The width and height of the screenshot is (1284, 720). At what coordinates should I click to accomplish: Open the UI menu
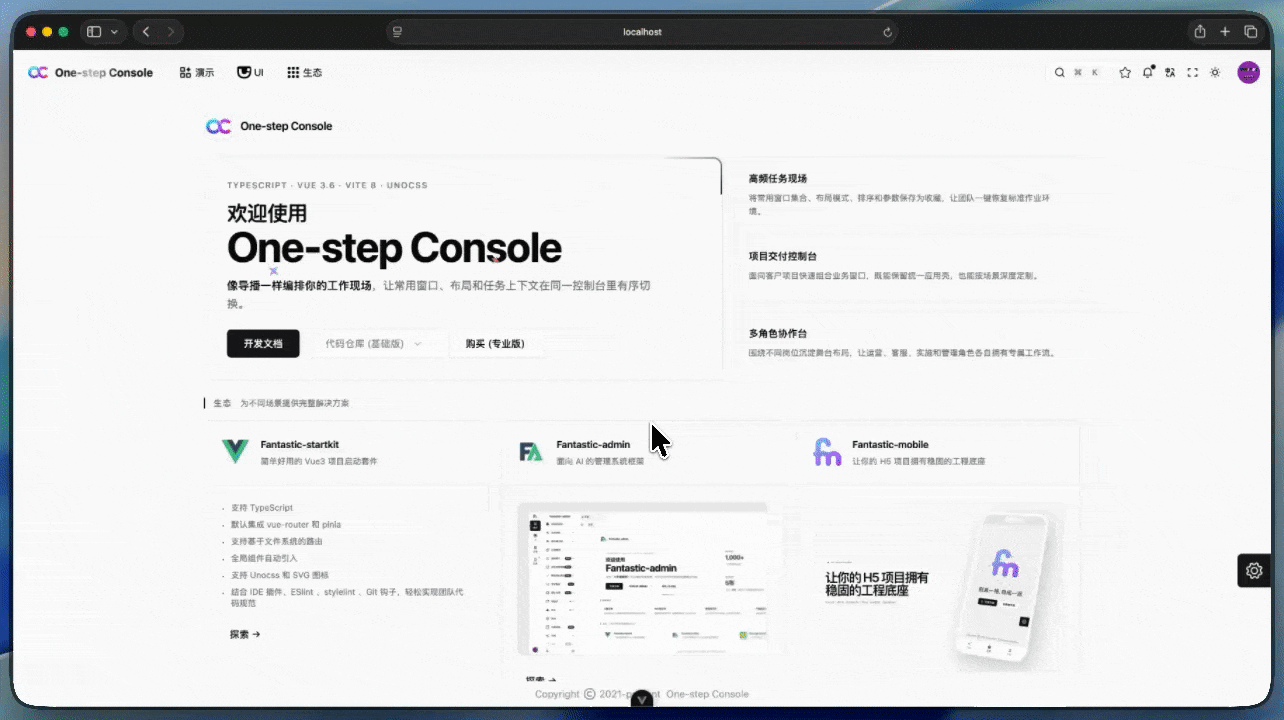[x=250, y=72]
